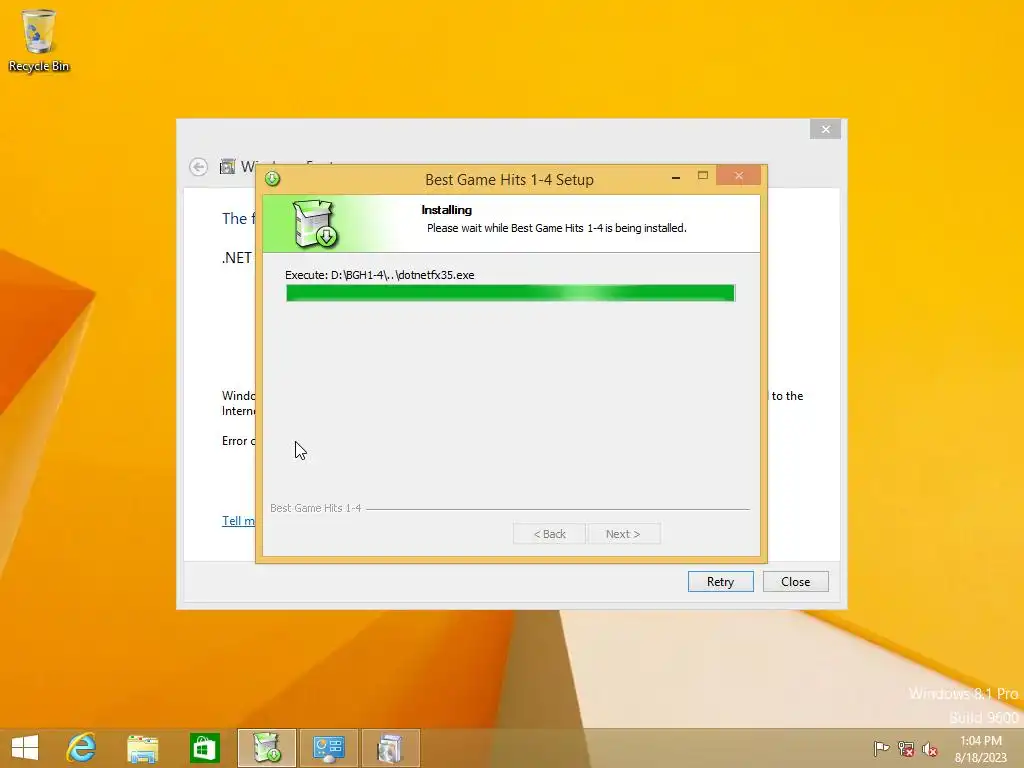Image resolution: width=1024 pixels, height=768 pixels.
Task: Click the back arrow in Windows Features window
Action: pos(199,167)
